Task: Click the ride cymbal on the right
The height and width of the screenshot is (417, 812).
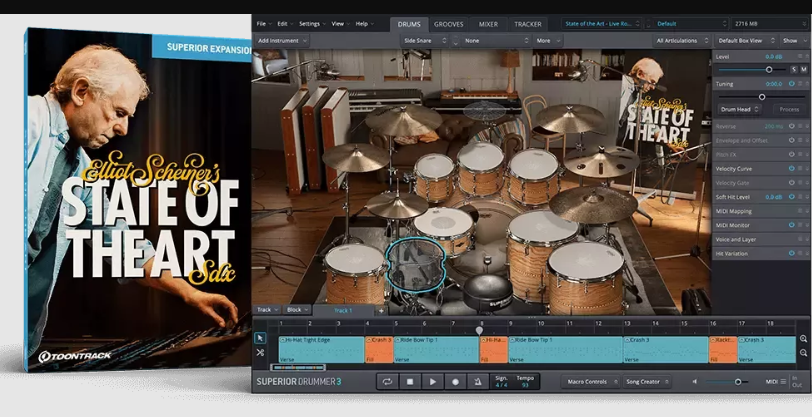Action: pos(593,205)
